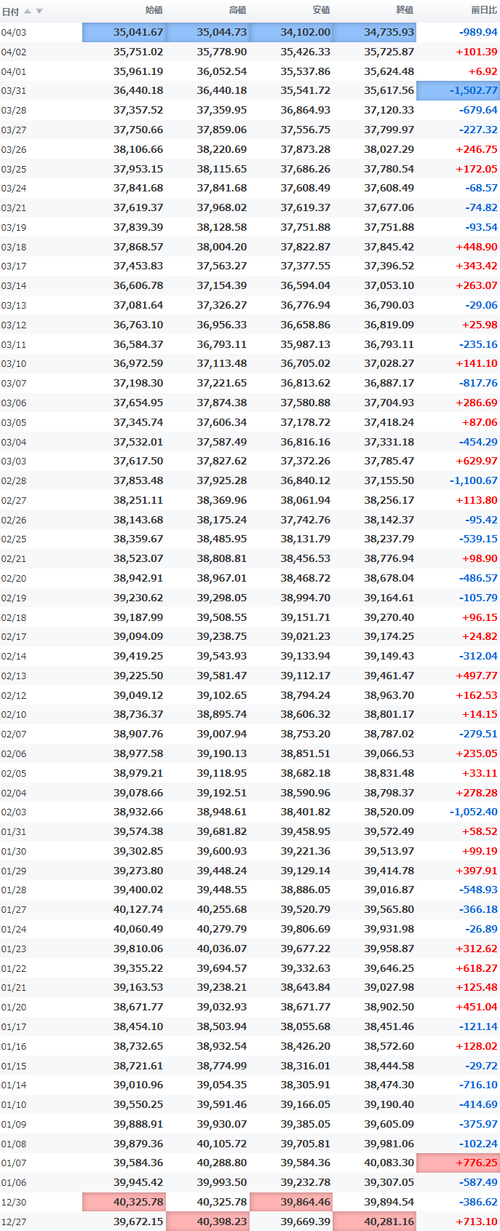Click the highlighted change value +776.25

pyautogui.click(x=458, y=1163)
